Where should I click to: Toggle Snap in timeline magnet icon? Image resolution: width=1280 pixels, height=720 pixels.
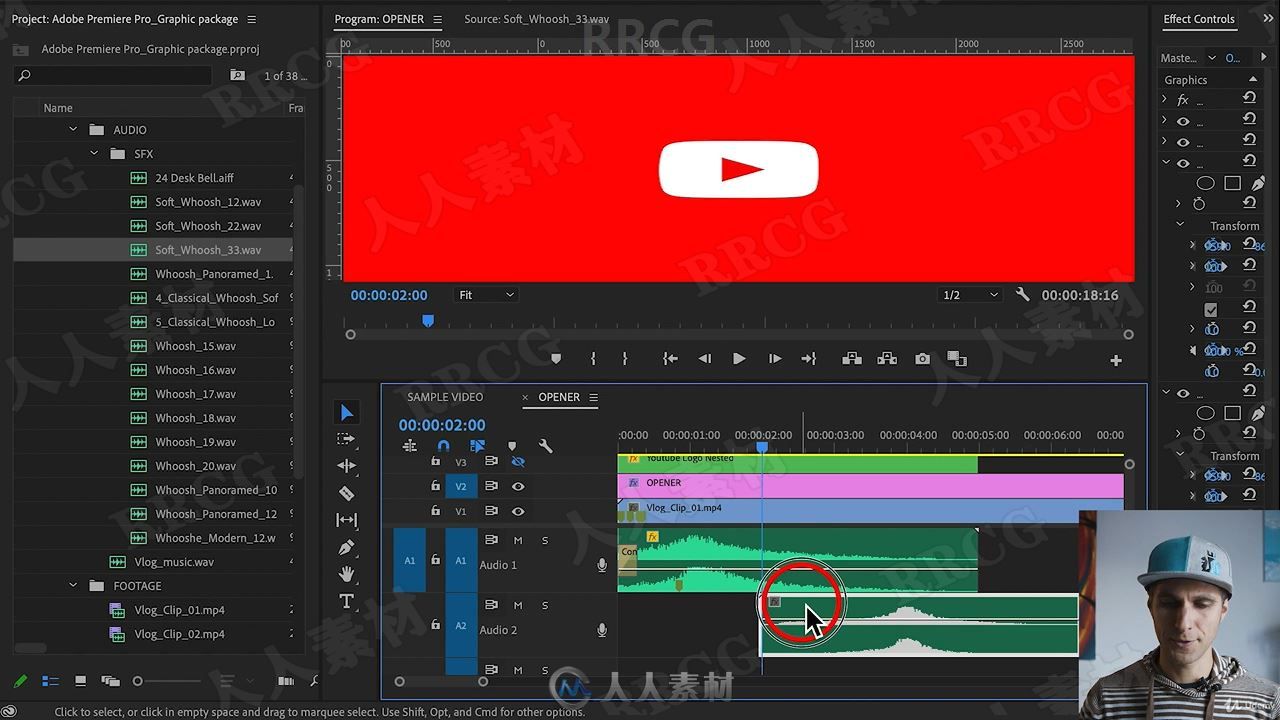point(444,446)
